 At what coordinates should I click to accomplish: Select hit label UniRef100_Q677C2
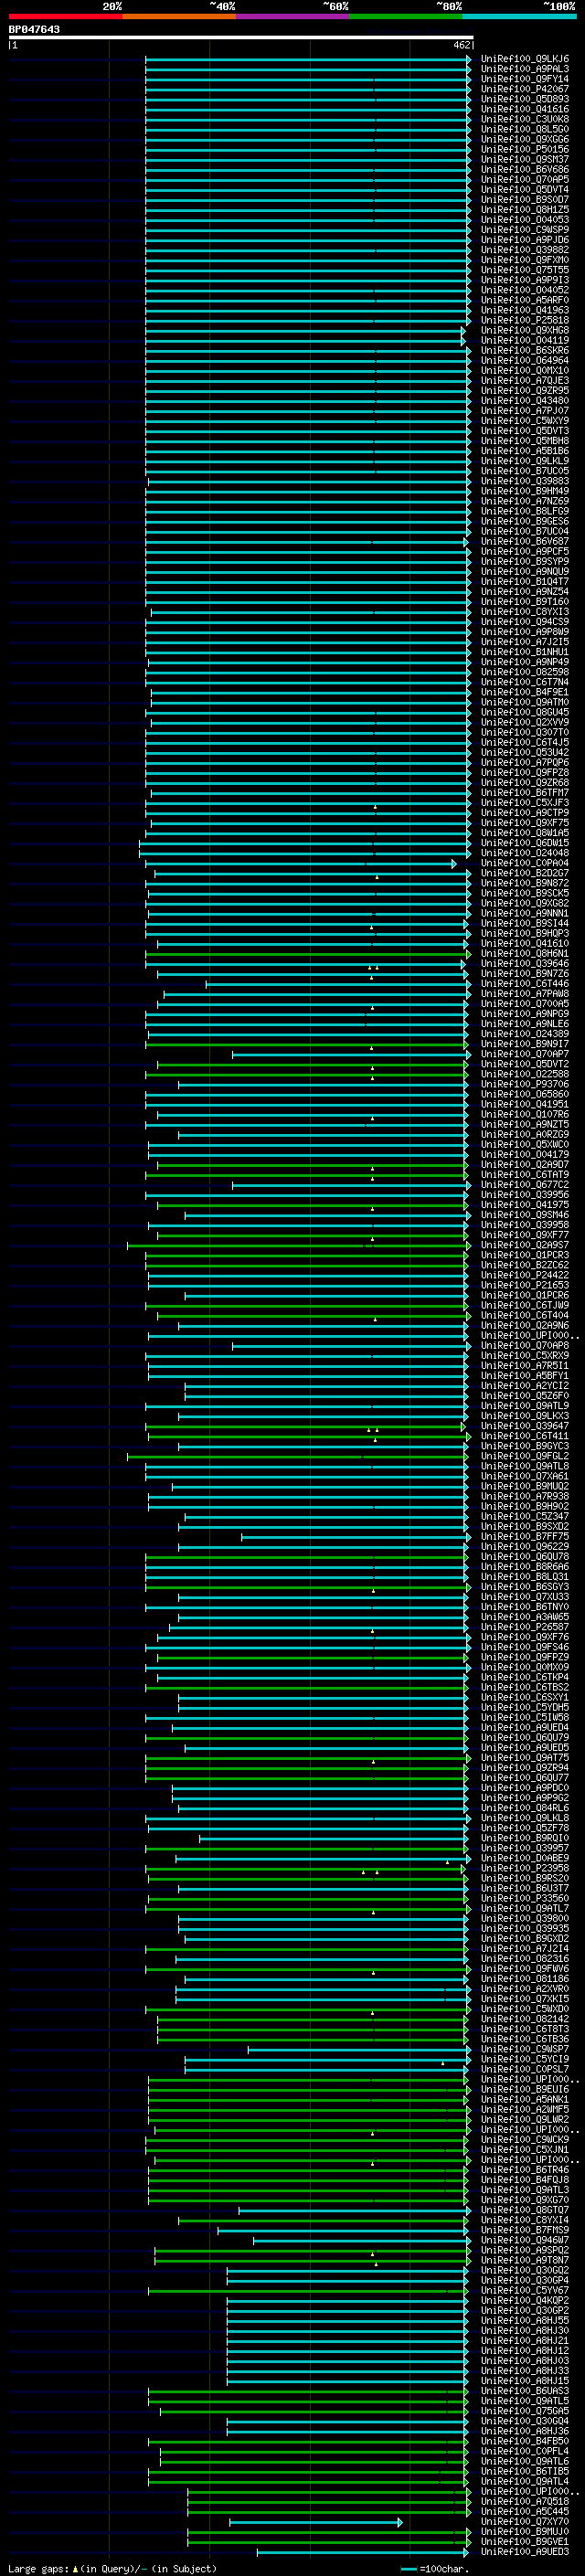tap(525, 1186)
